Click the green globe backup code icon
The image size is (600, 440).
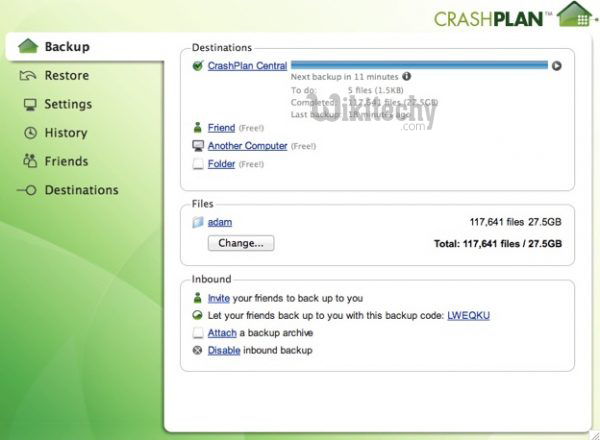coord(197,315)
